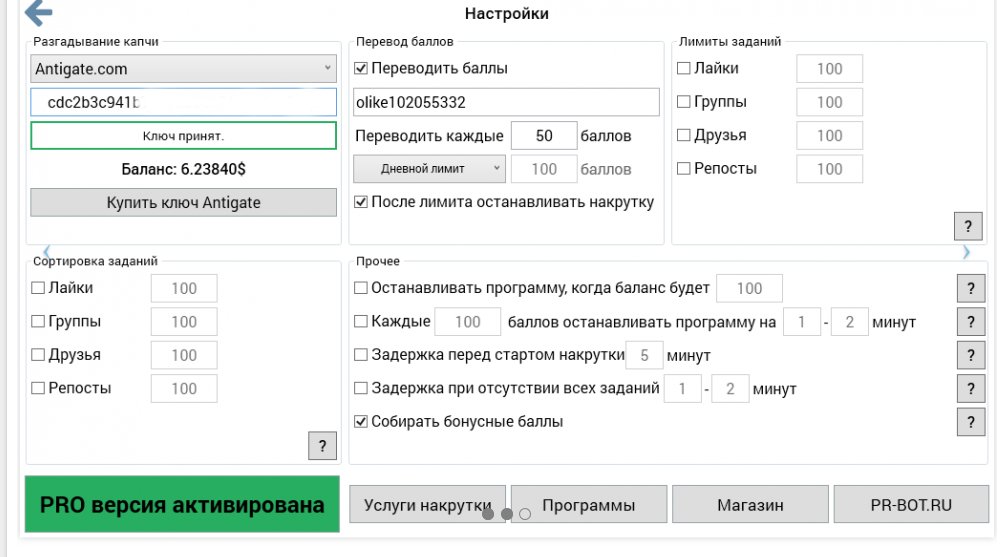The image size is (1000, 557).
Task: Open the Antigate.com captcha service dropdown
Action: tap(184, 69)
